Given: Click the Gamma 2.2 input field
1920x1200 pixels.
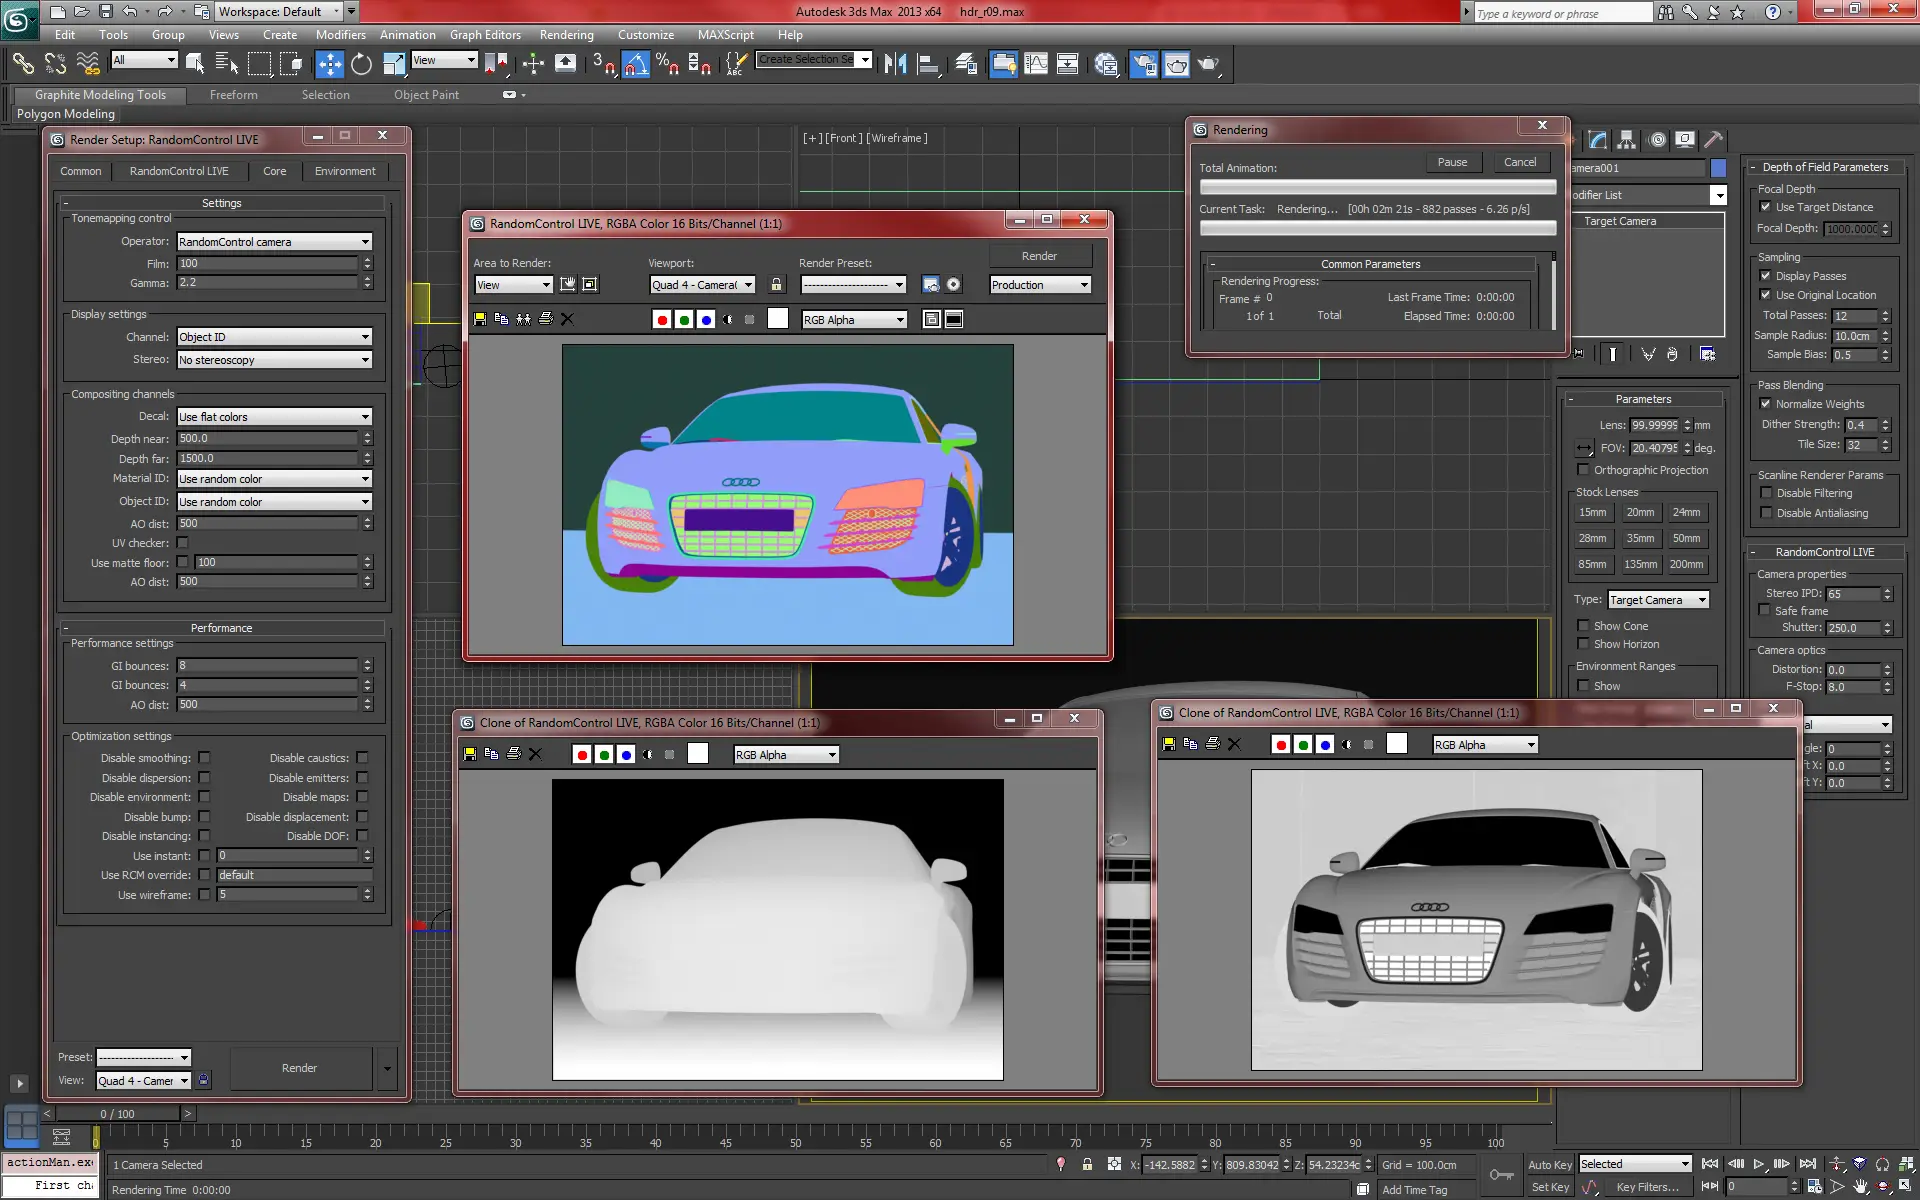Looking at the screenshot, I should click(267, 283).
